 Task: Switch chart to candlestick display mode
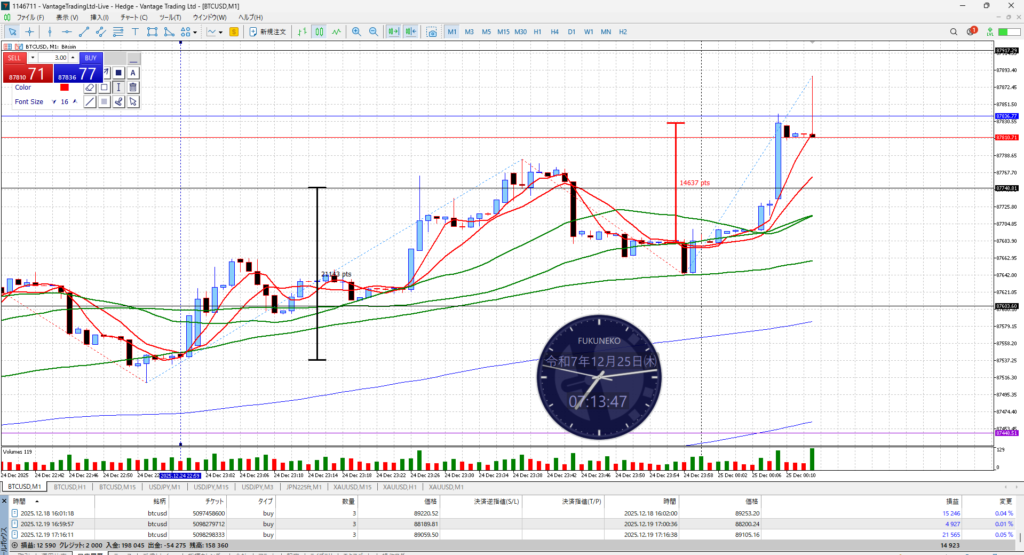pos(320,32)
